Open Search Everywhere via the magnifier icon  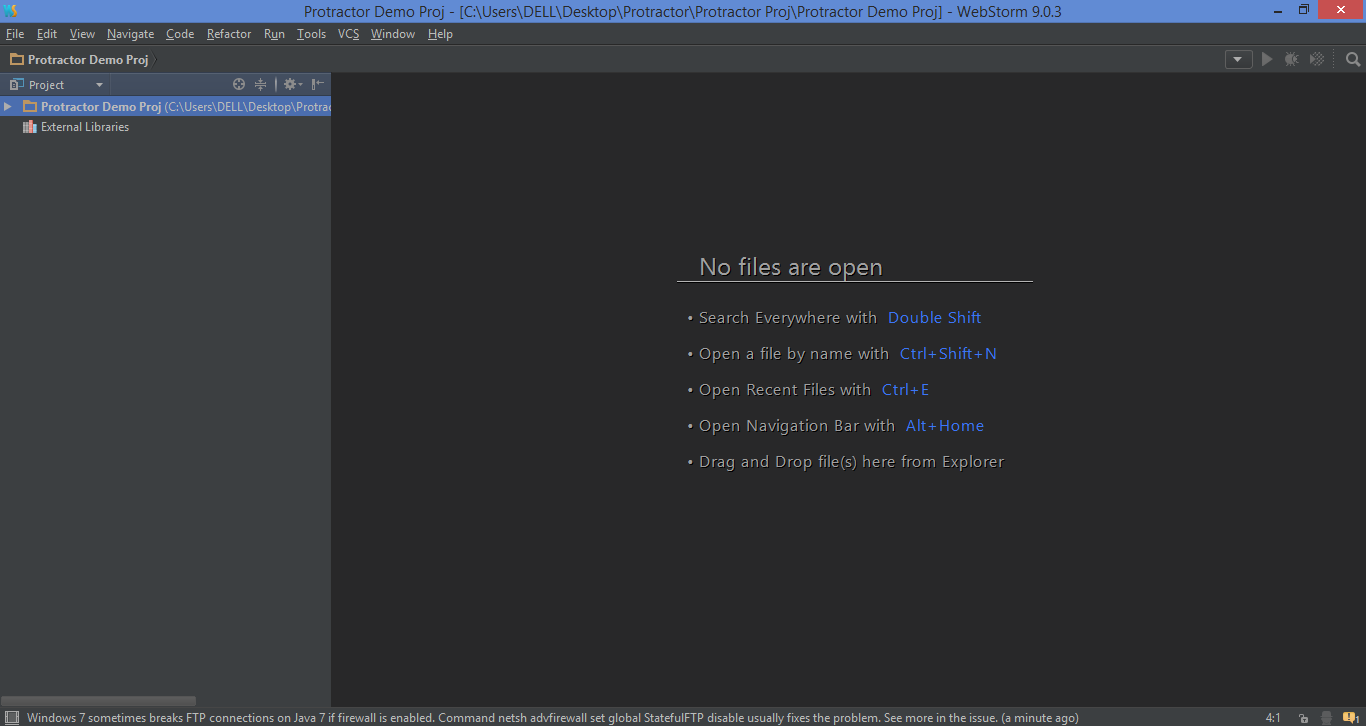[1352, 59]
